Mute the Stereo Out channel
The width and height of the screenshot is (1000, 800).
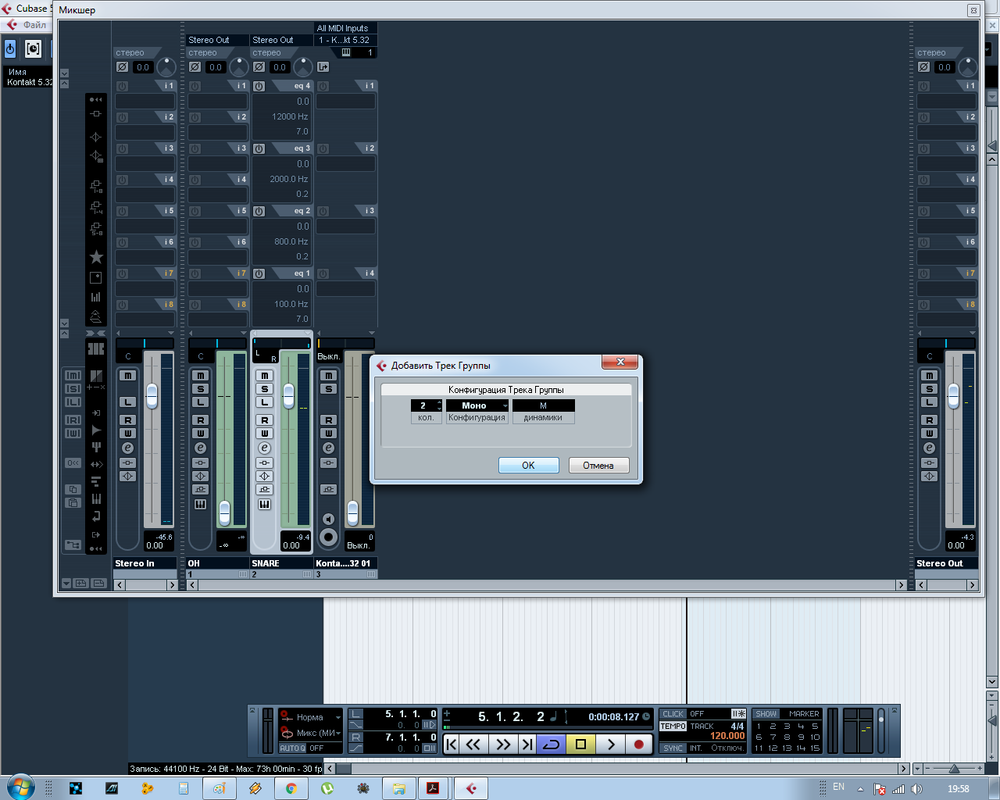click(x=929, y=376)
